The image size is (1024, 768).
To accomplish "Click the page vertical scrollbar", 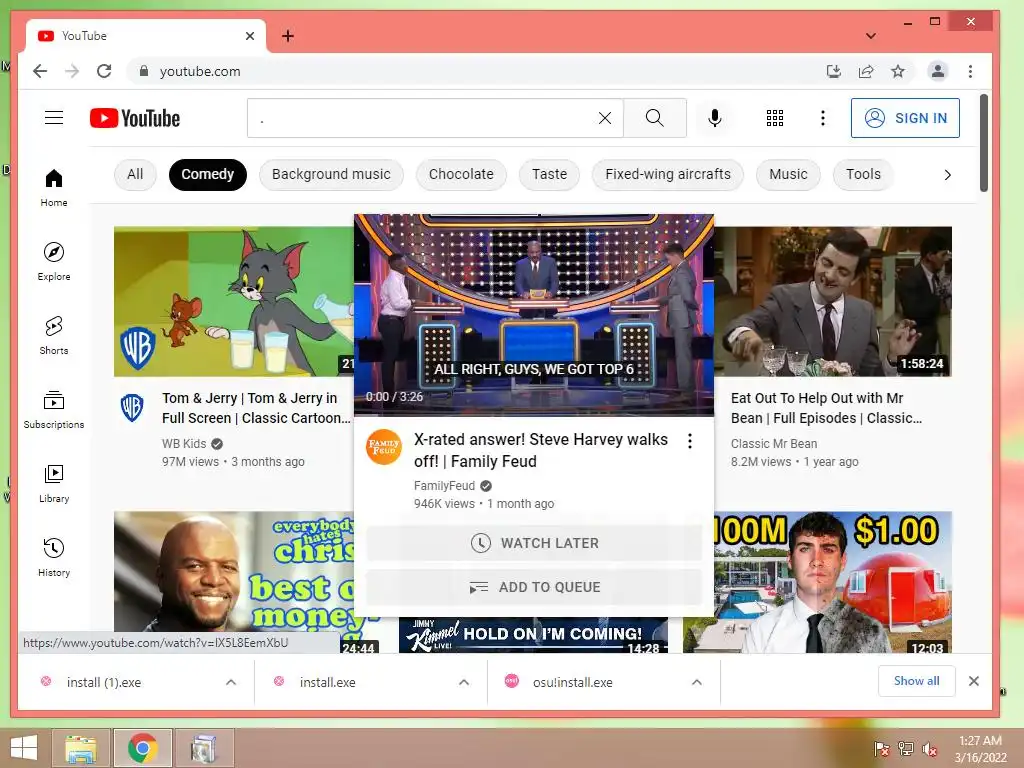I will click(x=984, y=144).
